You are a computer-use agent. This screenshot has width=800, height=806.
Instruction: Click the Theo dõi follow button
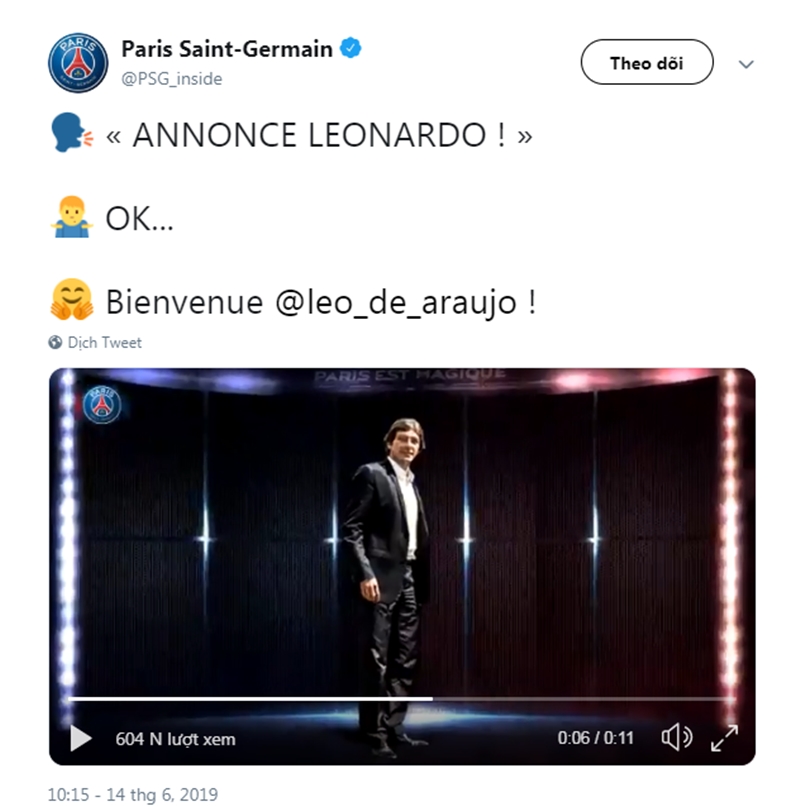(646, 63)
